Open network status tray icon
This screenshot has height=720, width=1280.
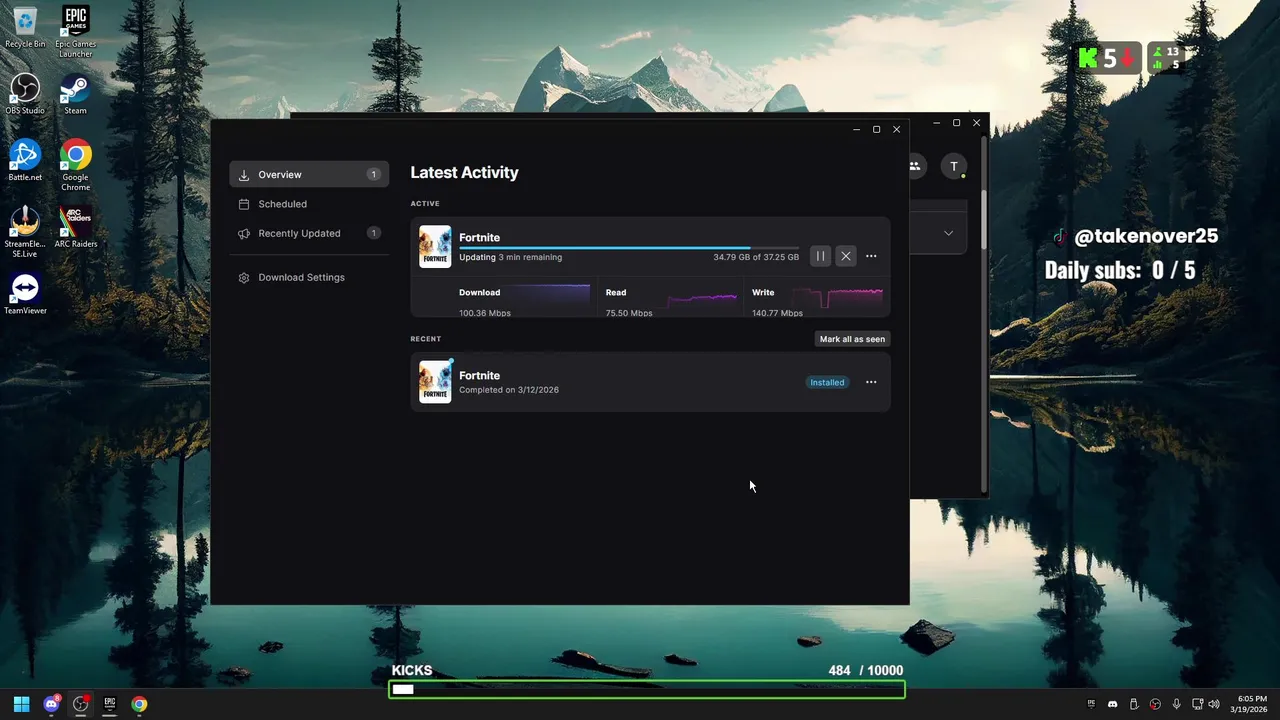pos(1198,704)
